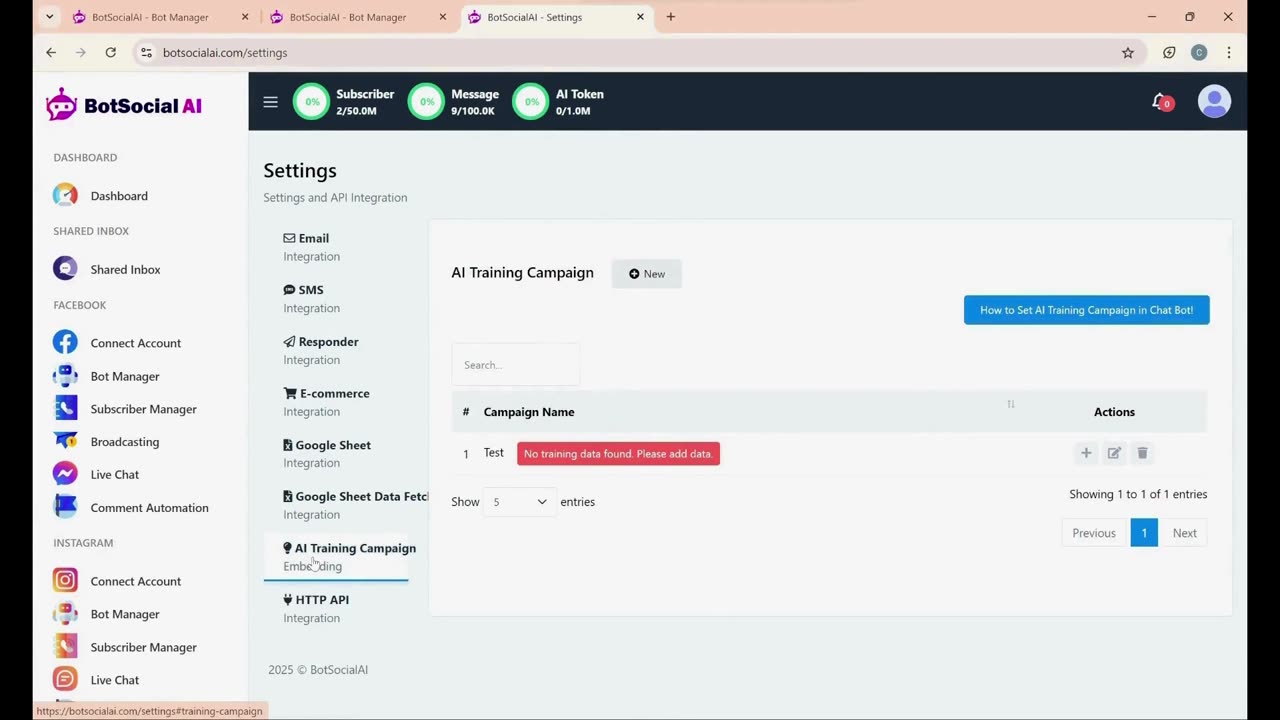Open the Shared Inbox icon
The height and width of the screenshot is (720, 1280).
pos(65,269)
